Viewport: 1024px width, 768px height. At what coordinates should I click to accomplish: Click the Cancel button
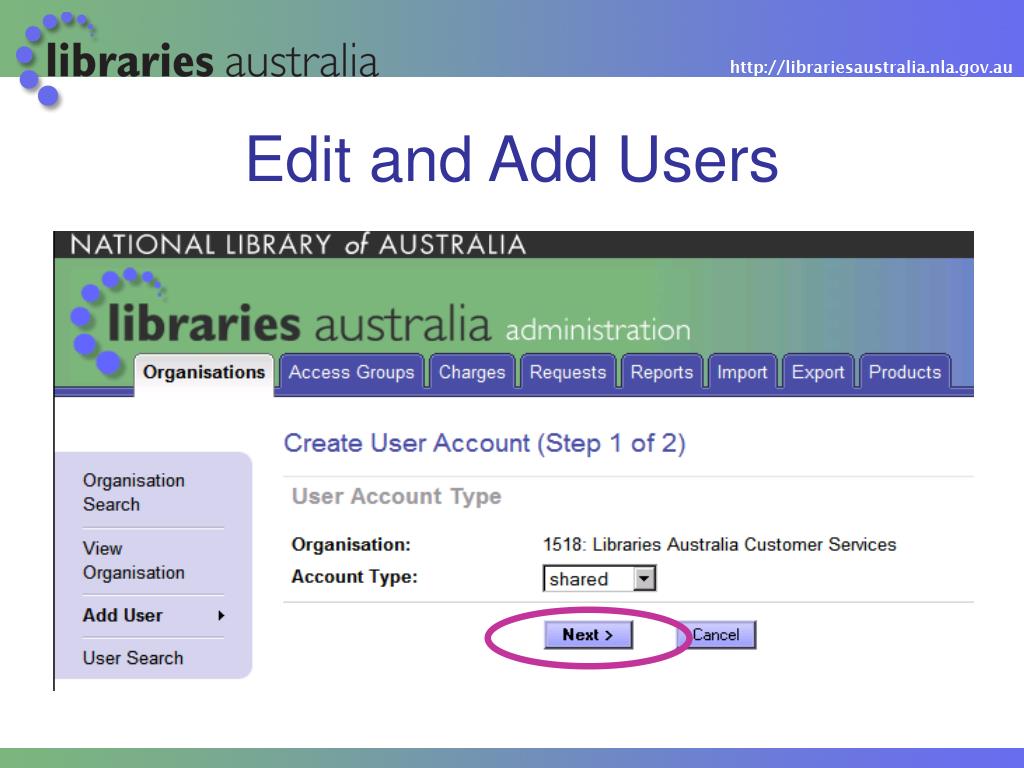point(716,635)
